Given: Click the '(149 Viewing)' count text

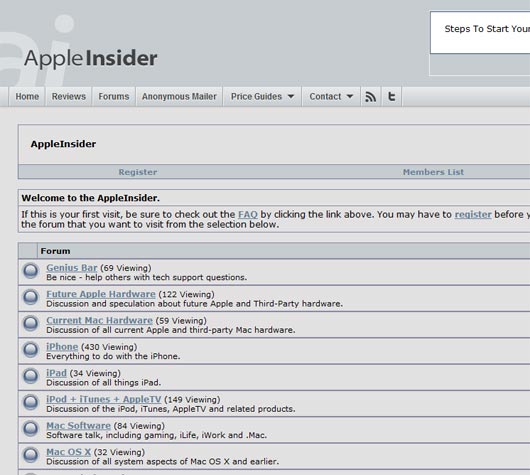Looking at the screenshot, I should point(192,400).
